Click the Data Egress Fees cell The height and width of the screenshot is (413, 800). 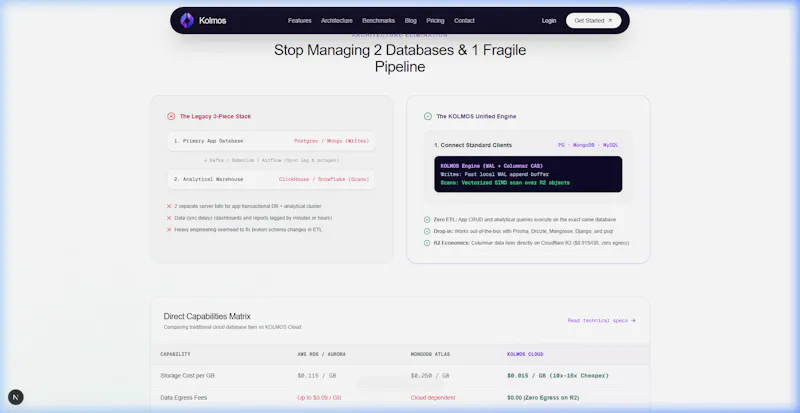pyautogui.click(x=184, y=398)
